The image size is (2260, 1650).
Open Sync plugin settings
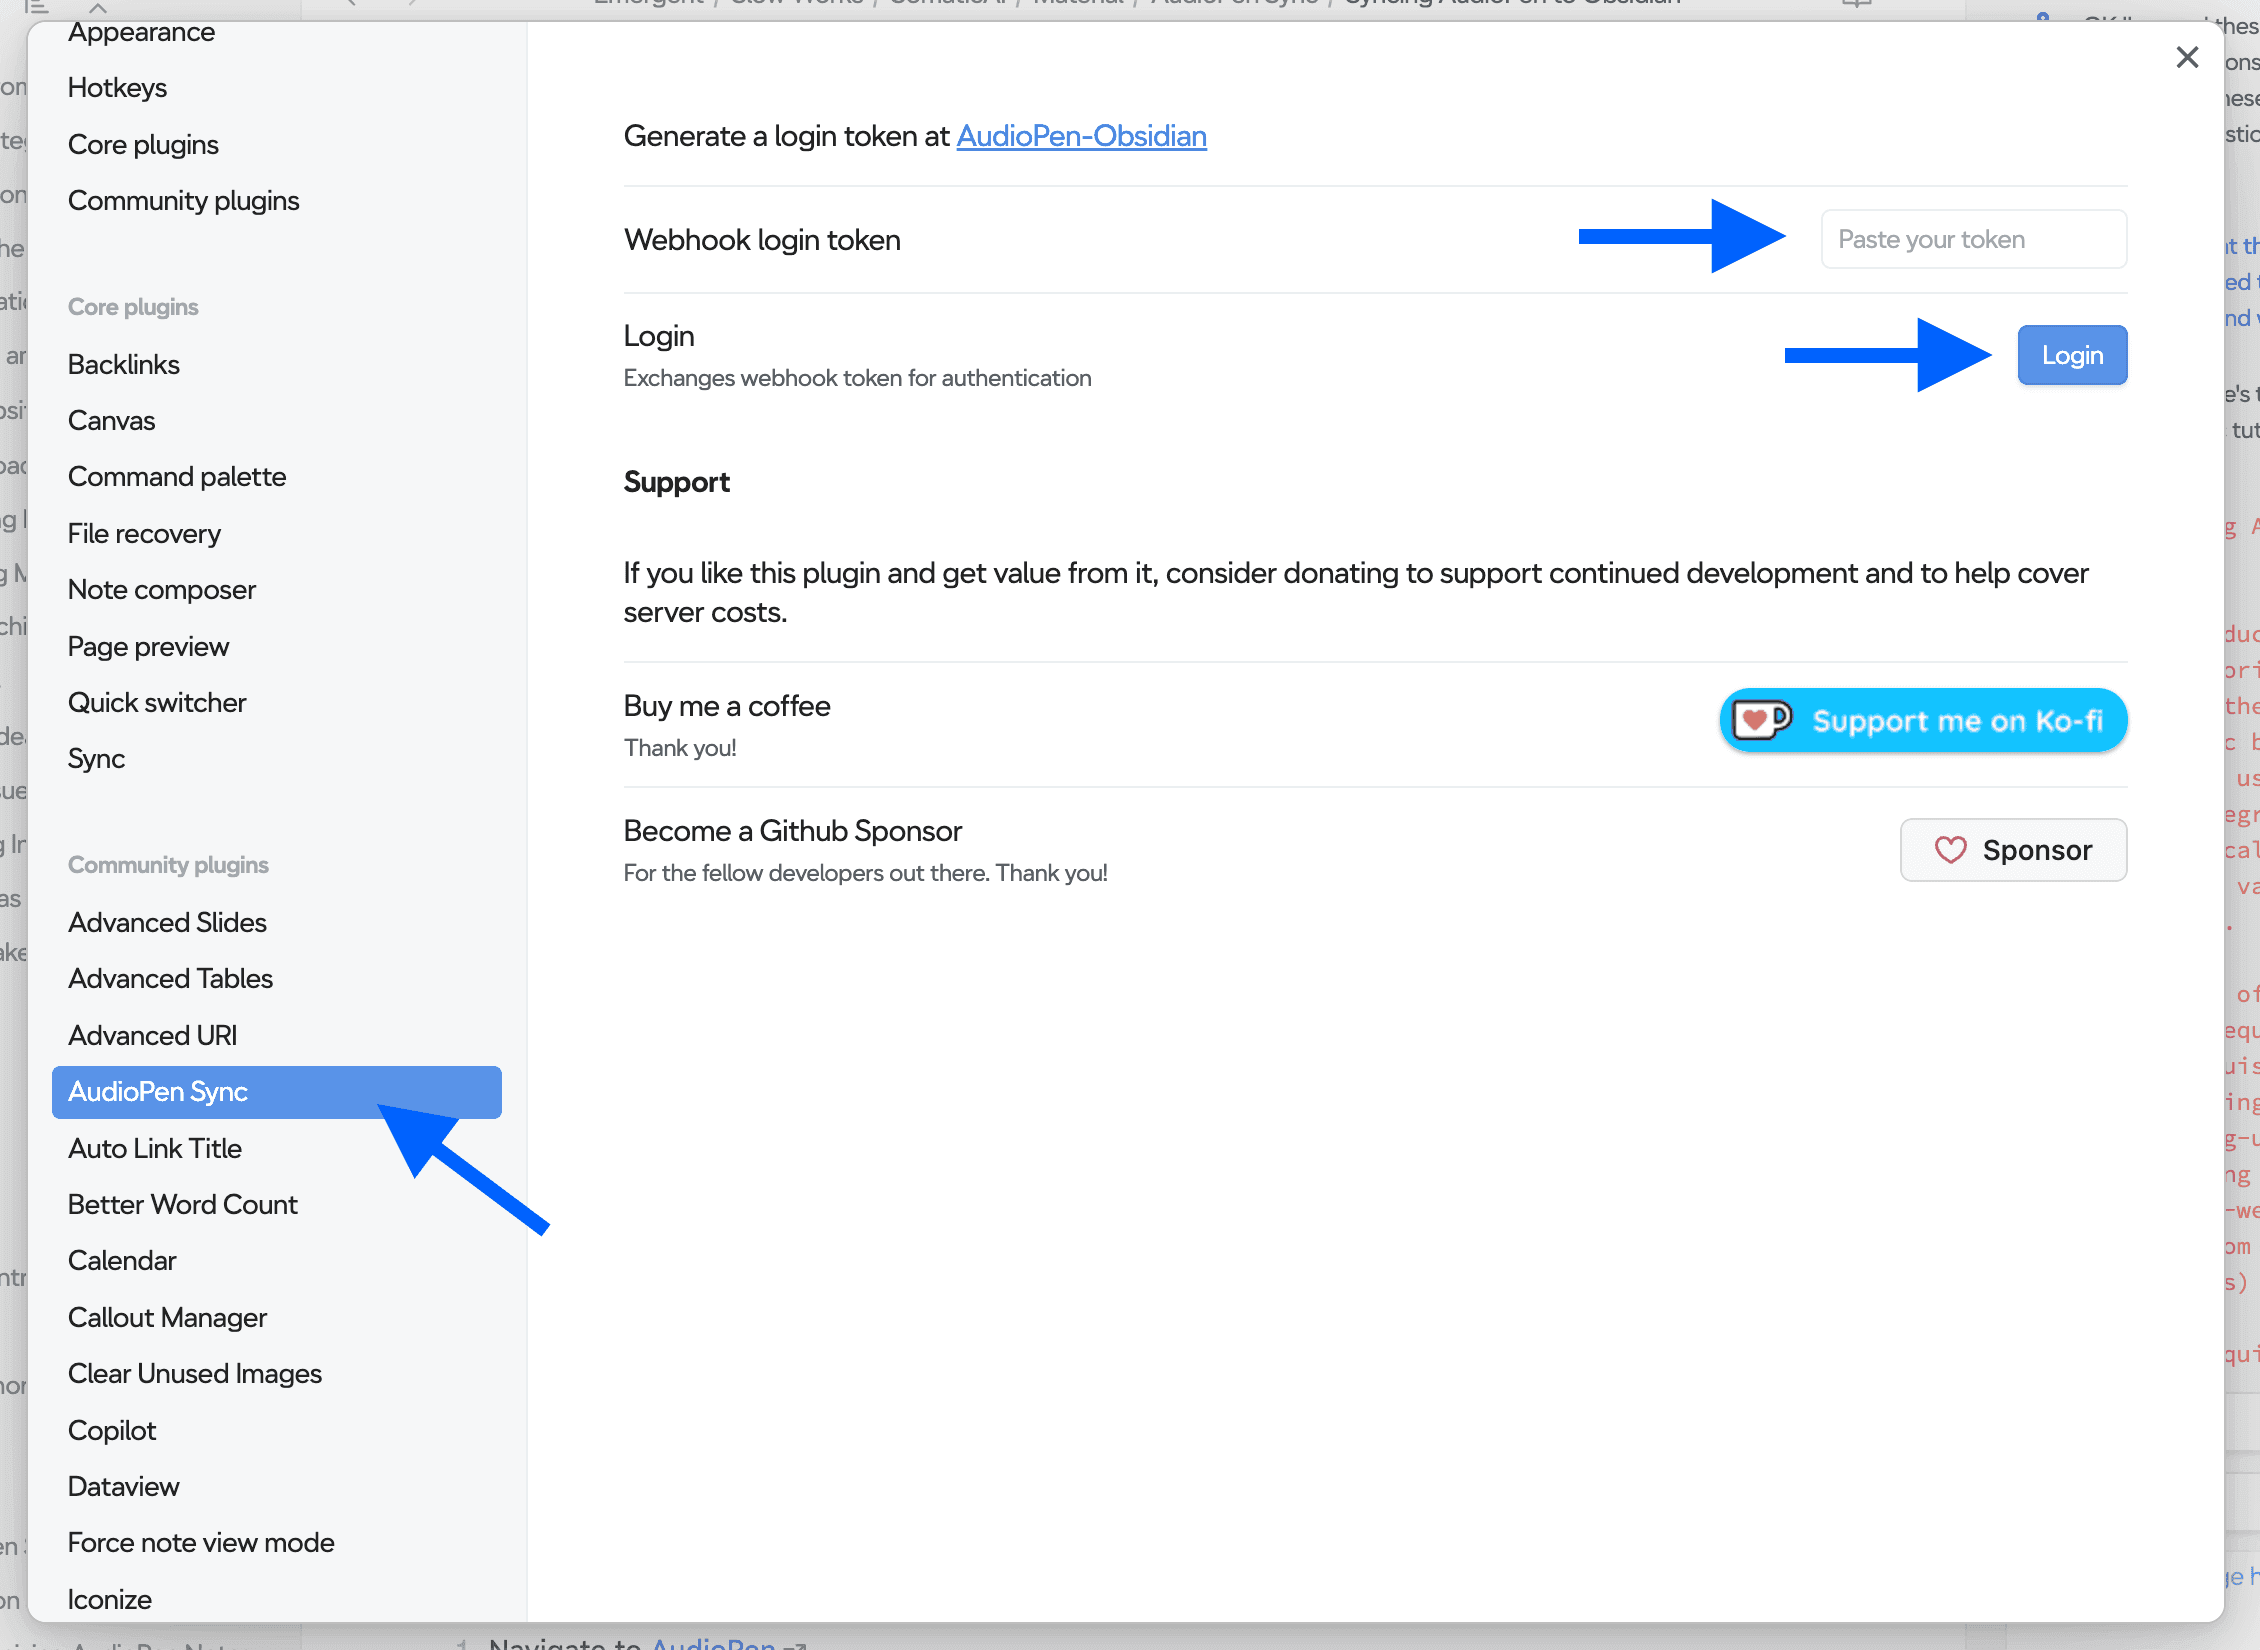[x=96, y=758]
